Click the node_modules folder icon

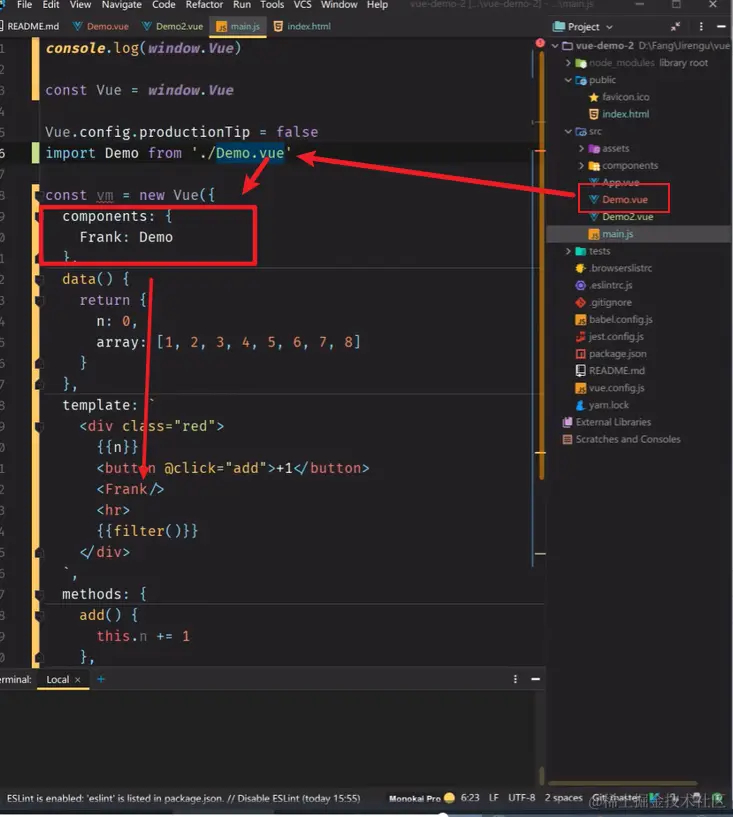580,63
